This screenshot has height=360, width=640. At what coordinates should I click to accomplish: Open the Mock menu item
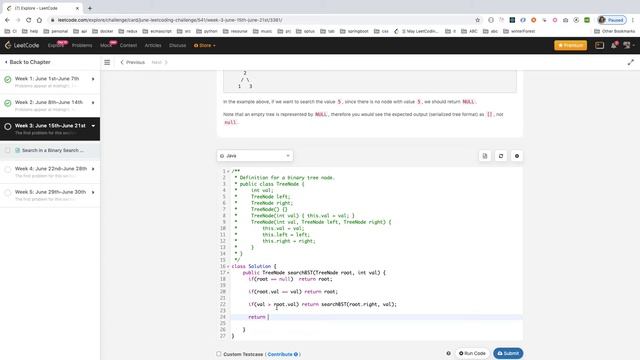(x=106, y=45)
